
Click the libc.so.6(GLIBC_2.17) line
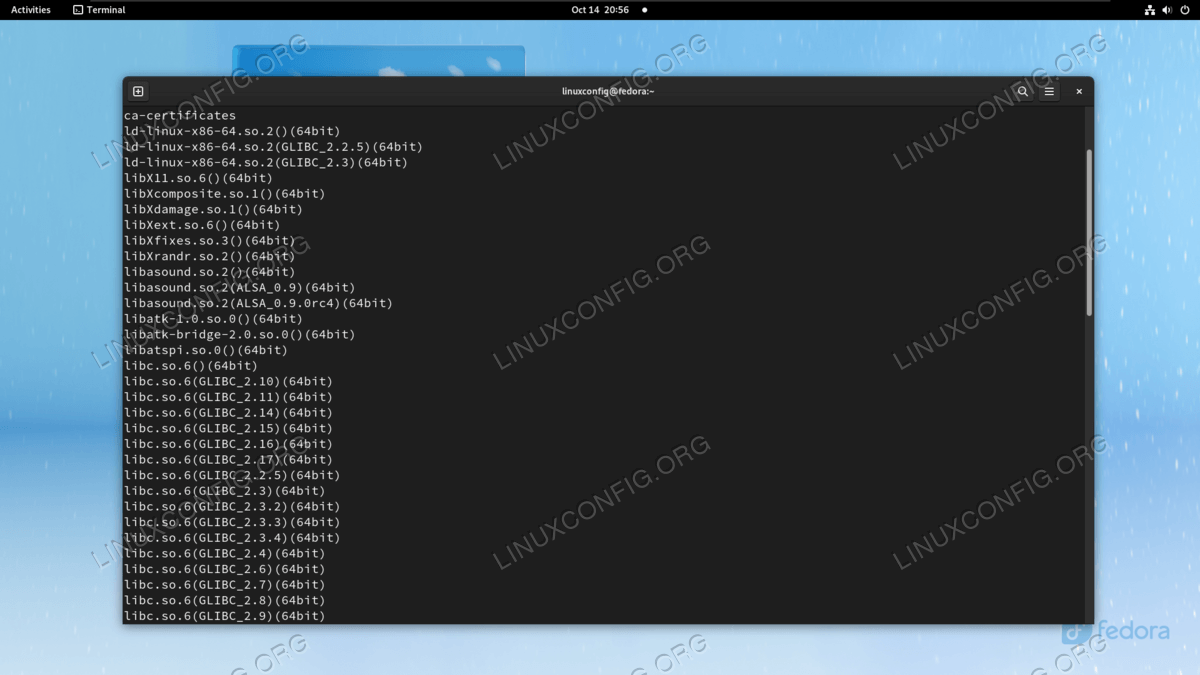point(228,460)
